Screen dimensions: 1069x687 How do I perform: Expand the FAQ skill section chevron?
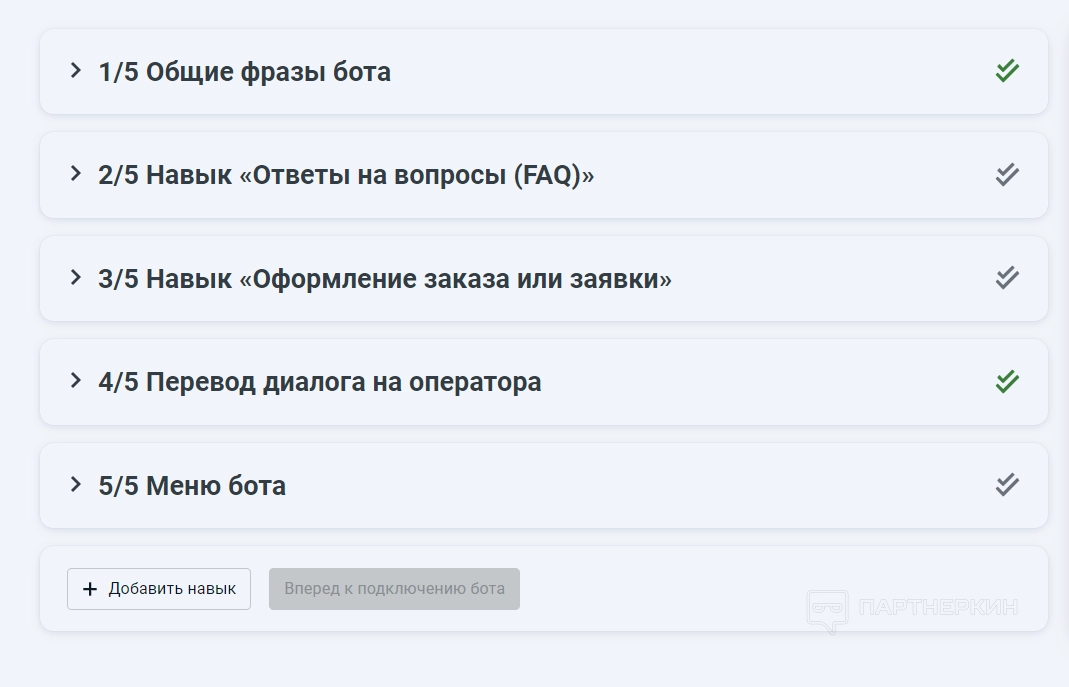point(75,174)
